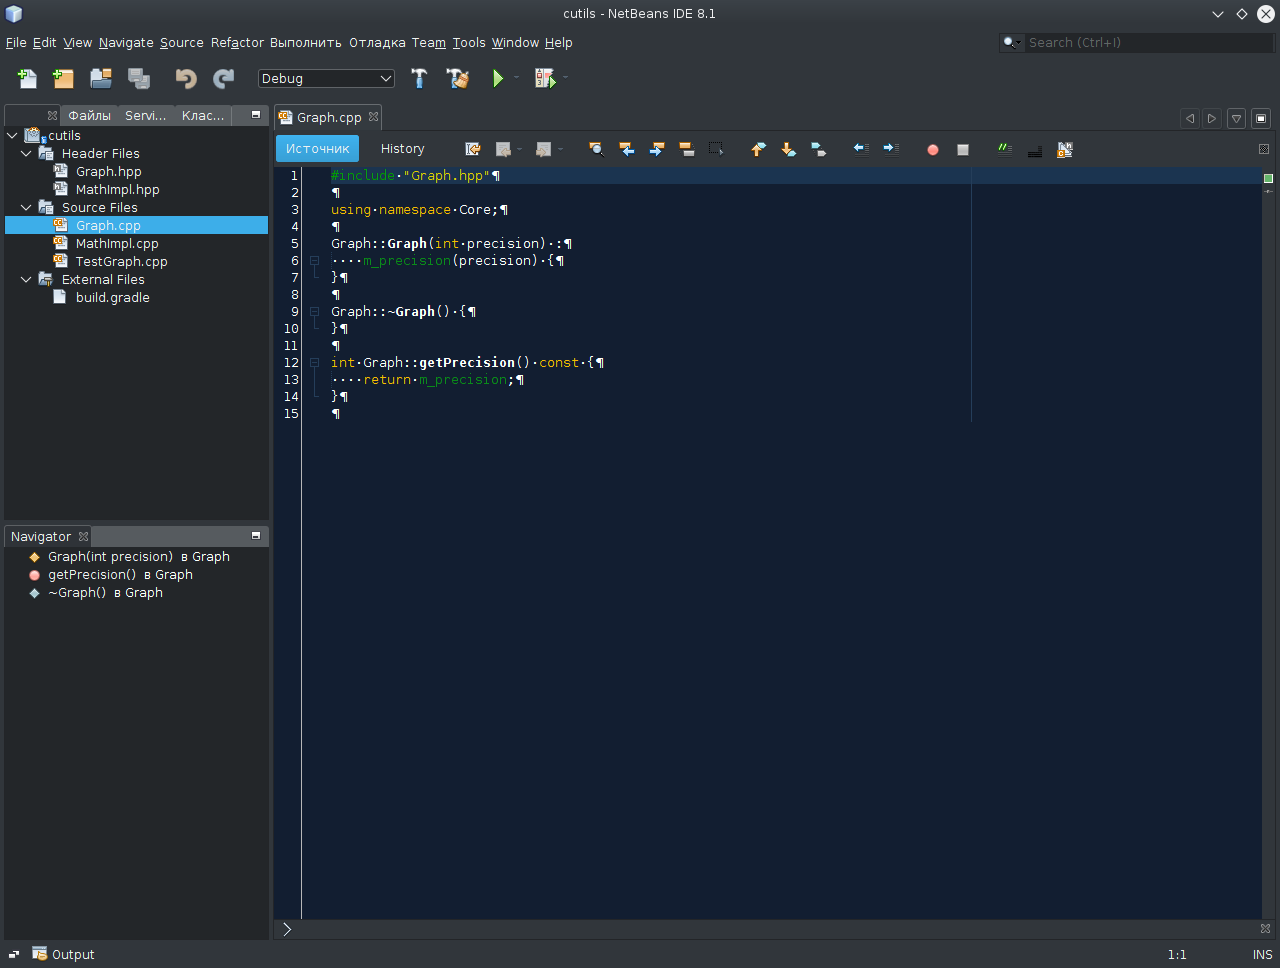1280x968 pixels.
Task: Select TestGraph.cpp in project tree
Action: [x=121, y=262]
